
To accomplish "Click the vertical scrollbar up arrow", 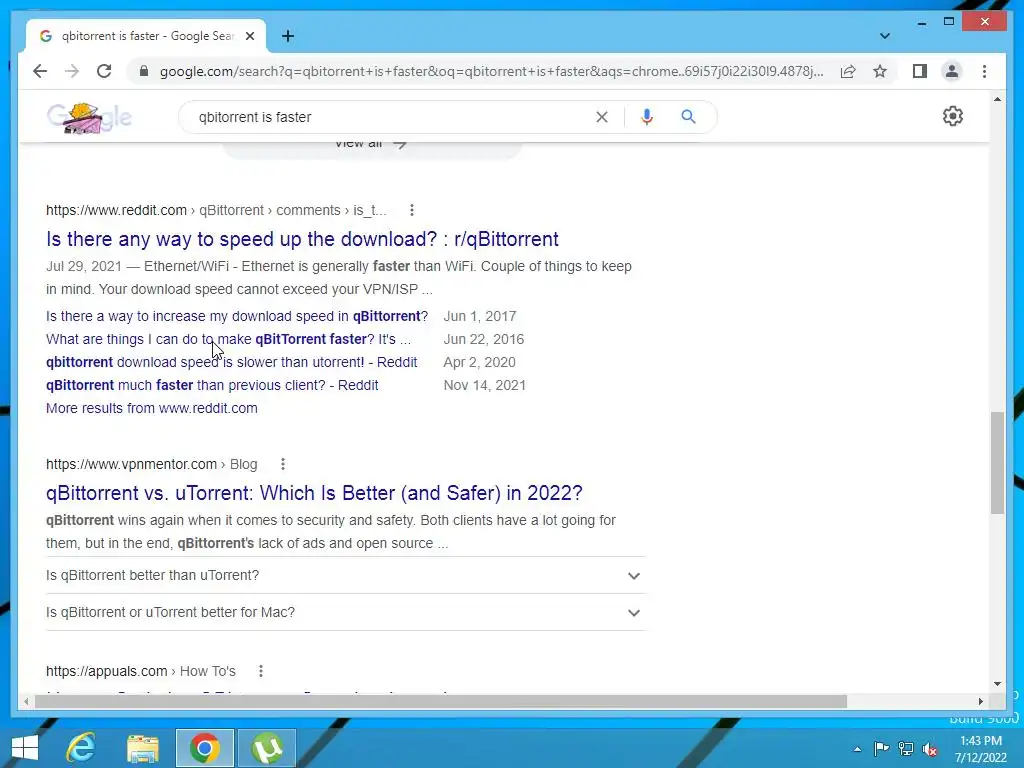I will coord(997,99).
